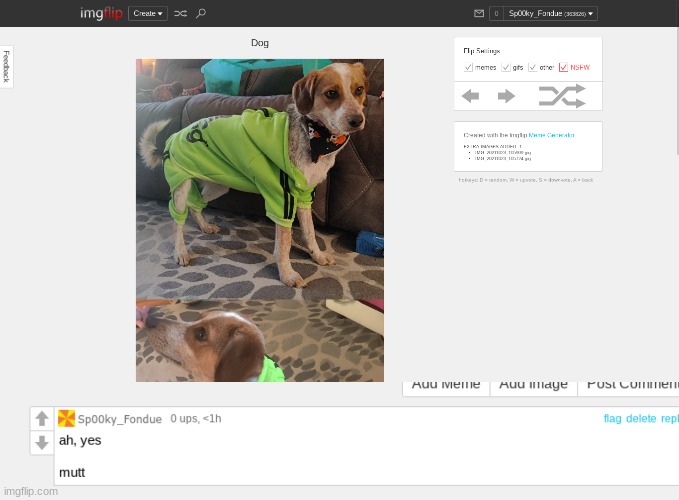
Task: Open the Meme Generator link
Action: pos(551,135)
